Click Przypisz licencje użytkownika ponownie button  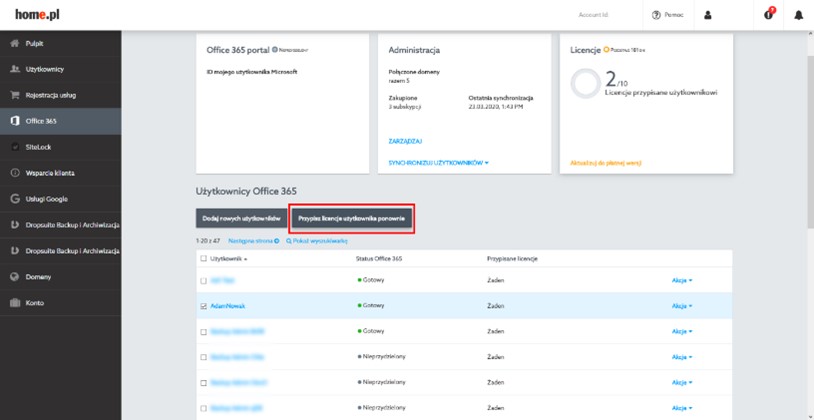click(x=352, y=218)
